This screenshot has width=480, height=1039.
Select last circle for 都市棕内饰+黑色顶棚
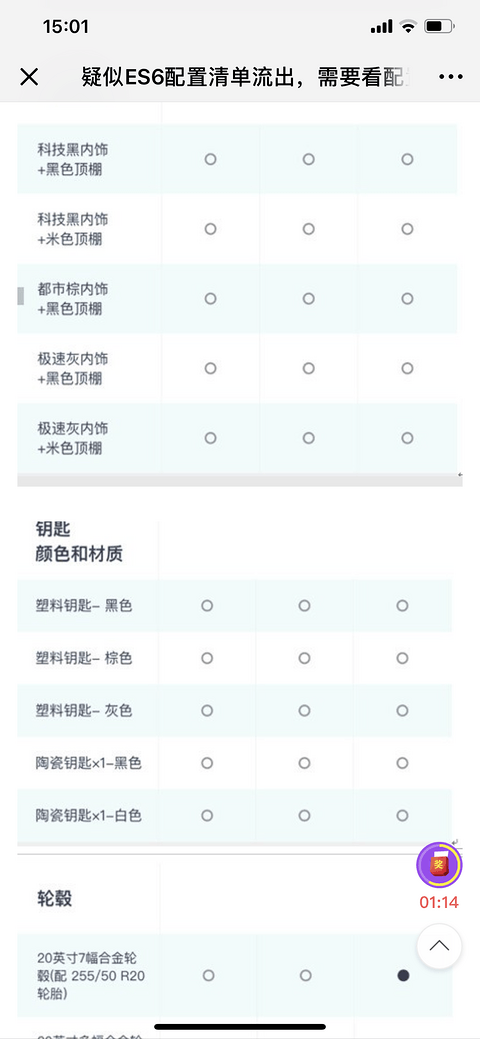(x=407, y=298)
